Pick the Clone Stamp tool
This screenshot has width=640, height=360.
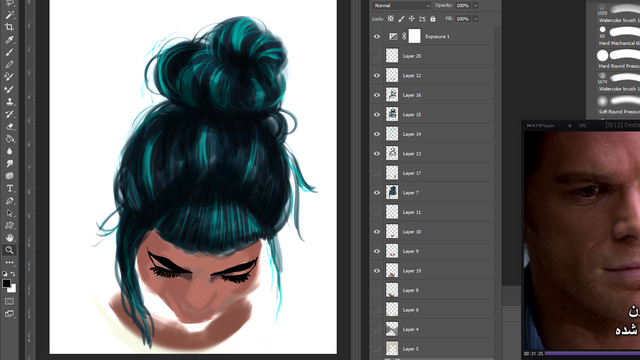point(9,101)
